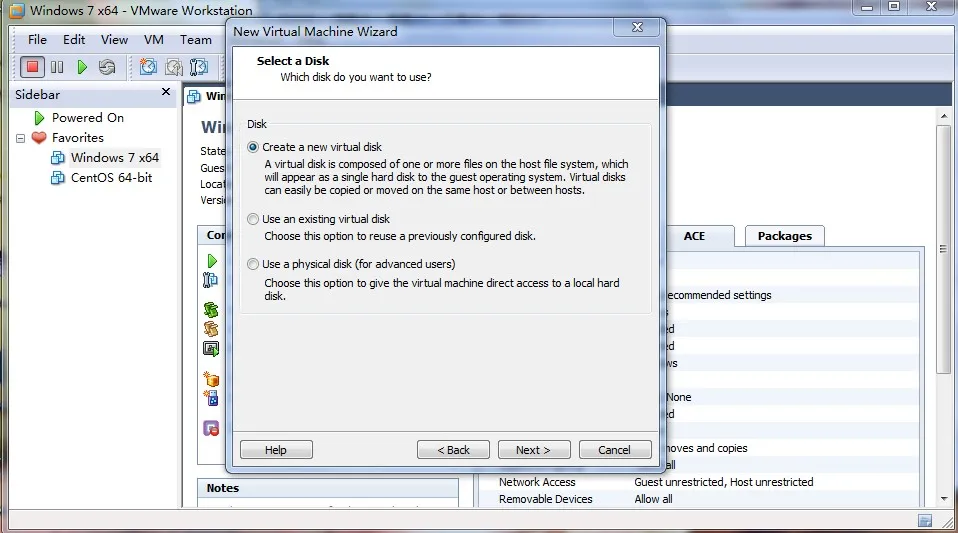The height and width of the screenshot is (533, 958).
Task: Click 'Guest unrestricted, Host unrestricted' value
Action: coord(723,482)
